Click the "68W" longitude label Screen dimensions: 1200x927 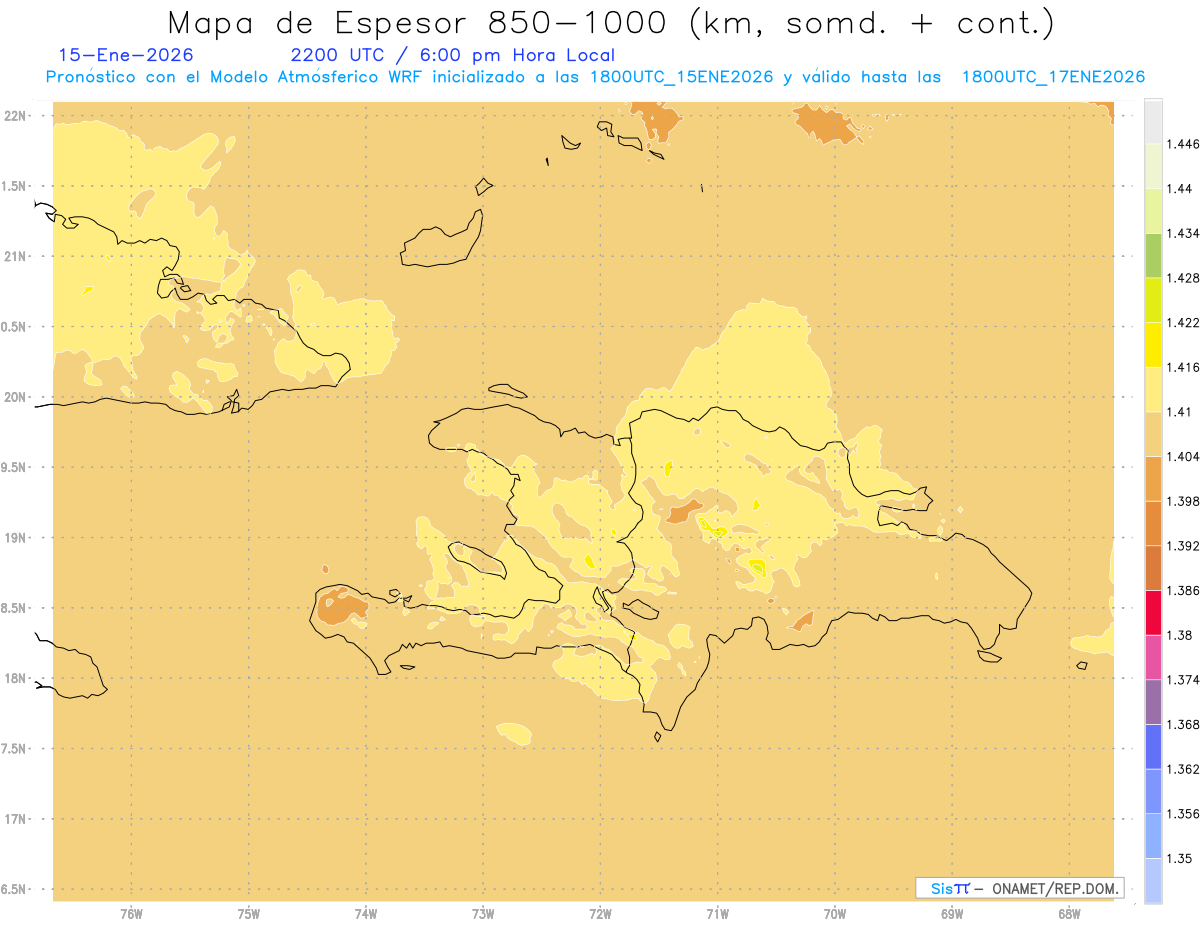click(1069, 913)
